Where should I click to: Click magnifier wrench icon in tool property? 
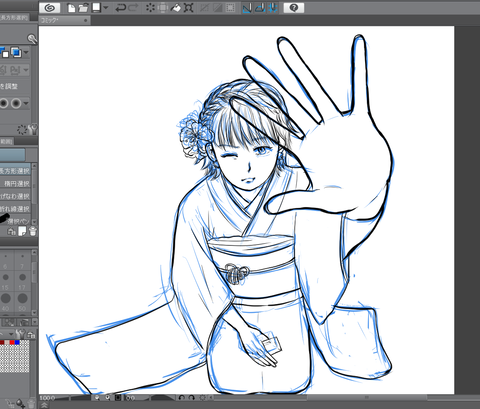point(32,39)
